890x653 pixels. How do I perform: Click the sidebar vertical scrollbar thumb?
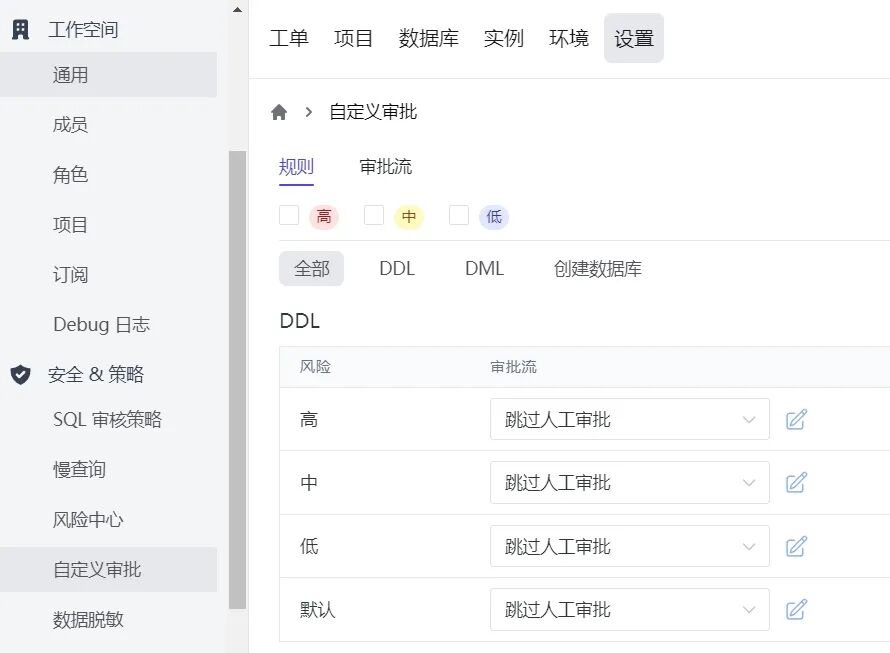[x=237, y=380]
